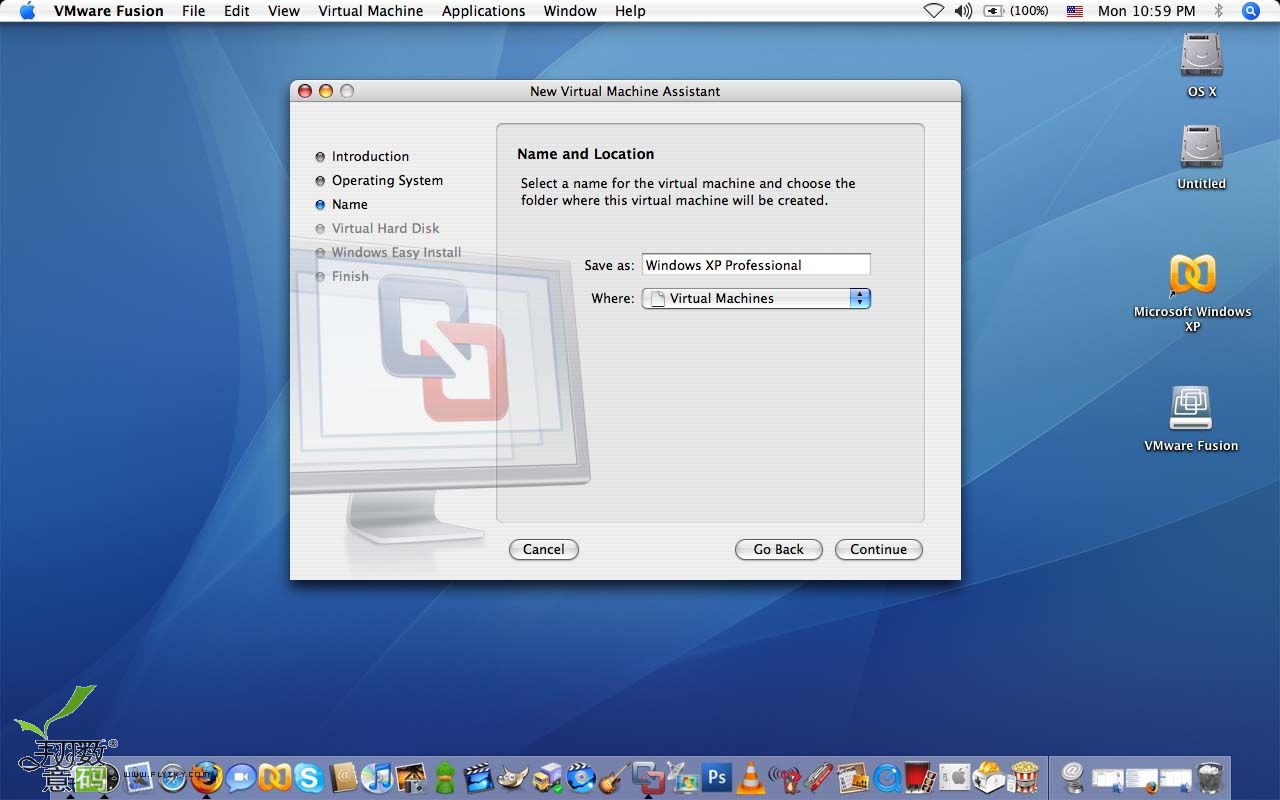Open iMovie from the Dock
This screenshot has height=800, width=1280.
tap(479, 777)
